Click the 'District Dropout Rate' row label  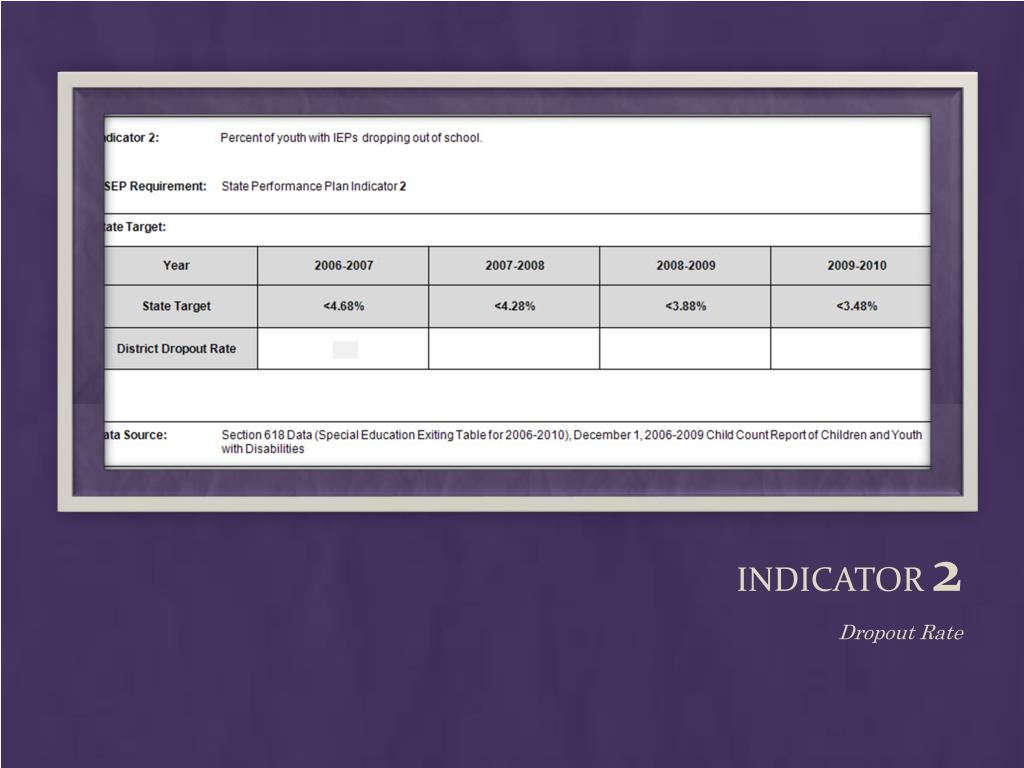pyautogui.click(x=180, y=349)
